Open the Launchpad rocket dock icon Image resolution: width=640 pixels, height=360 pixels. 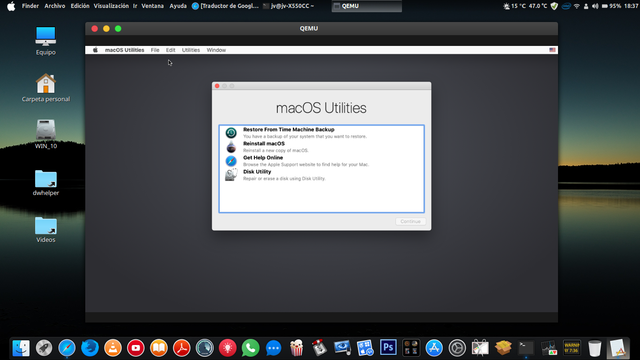click(x=44, y=348)
